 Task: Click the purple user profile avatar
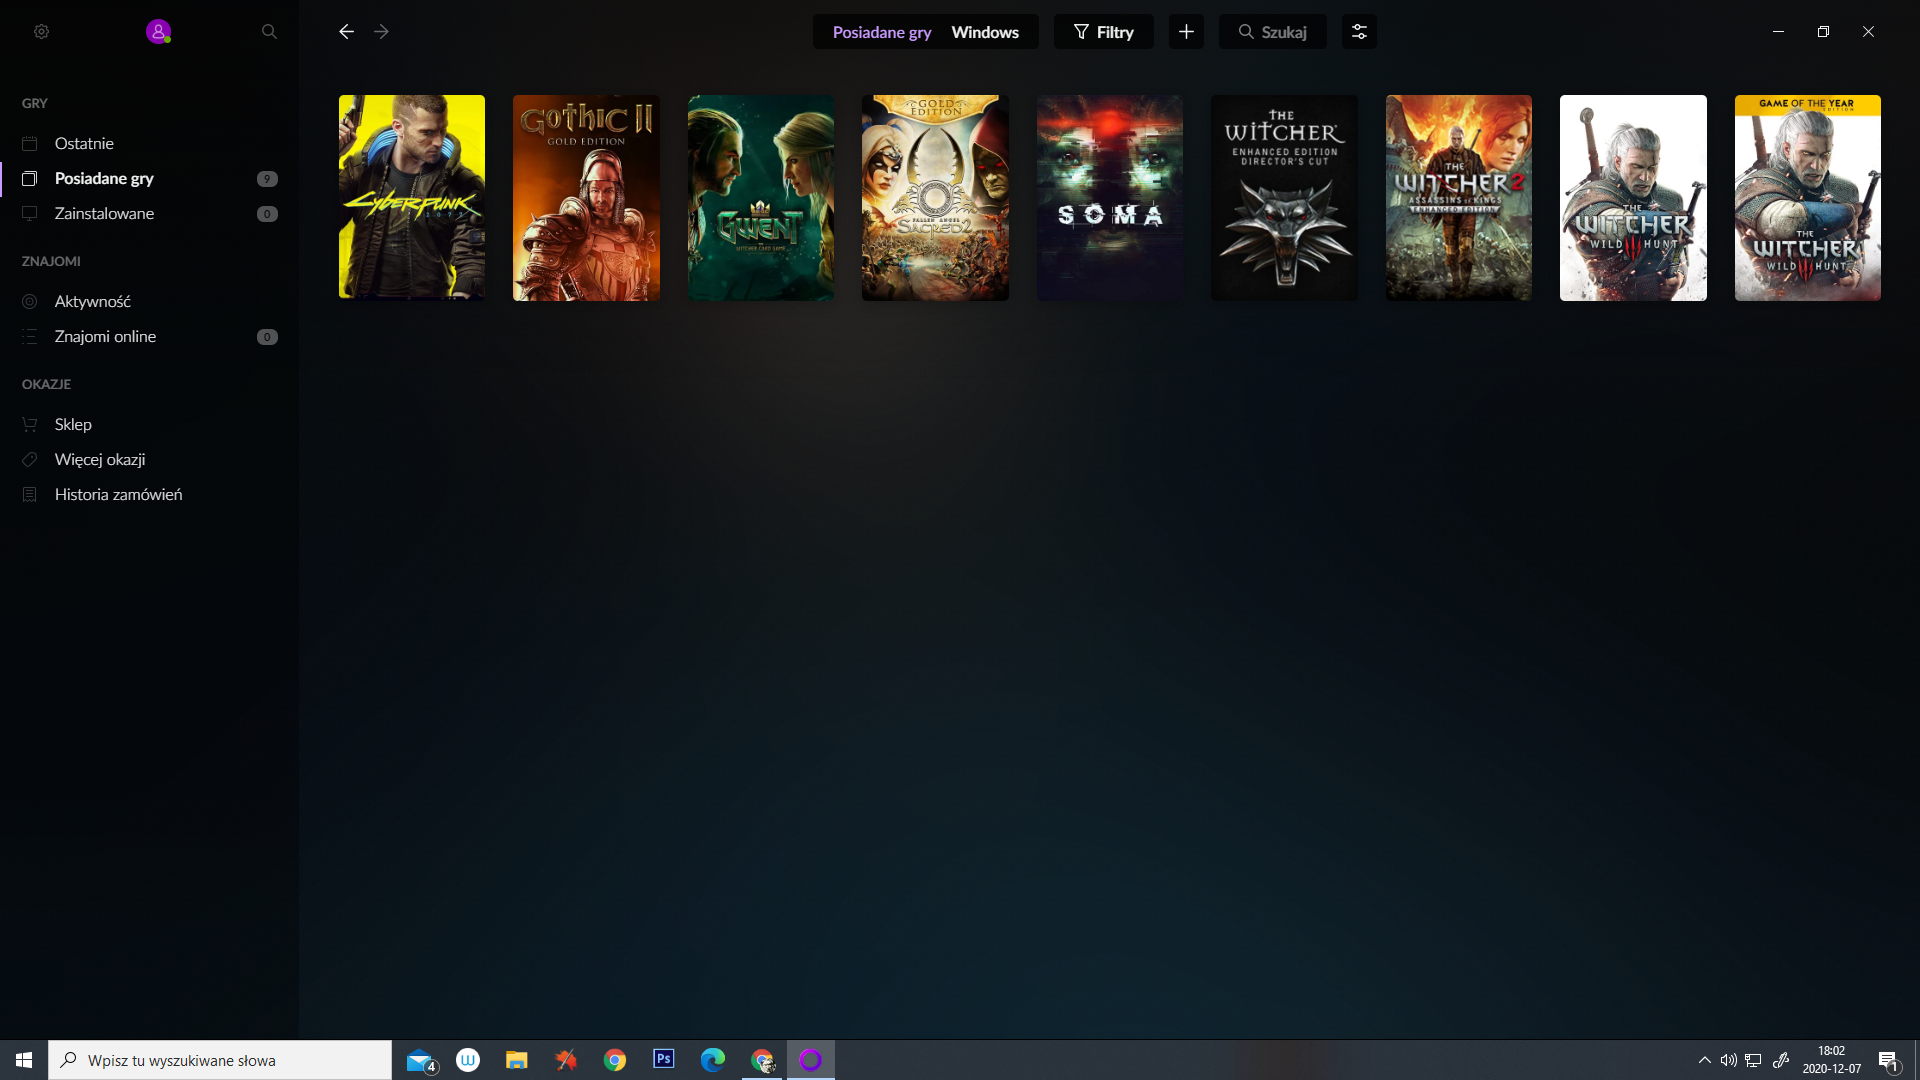(x=158, y=32)
